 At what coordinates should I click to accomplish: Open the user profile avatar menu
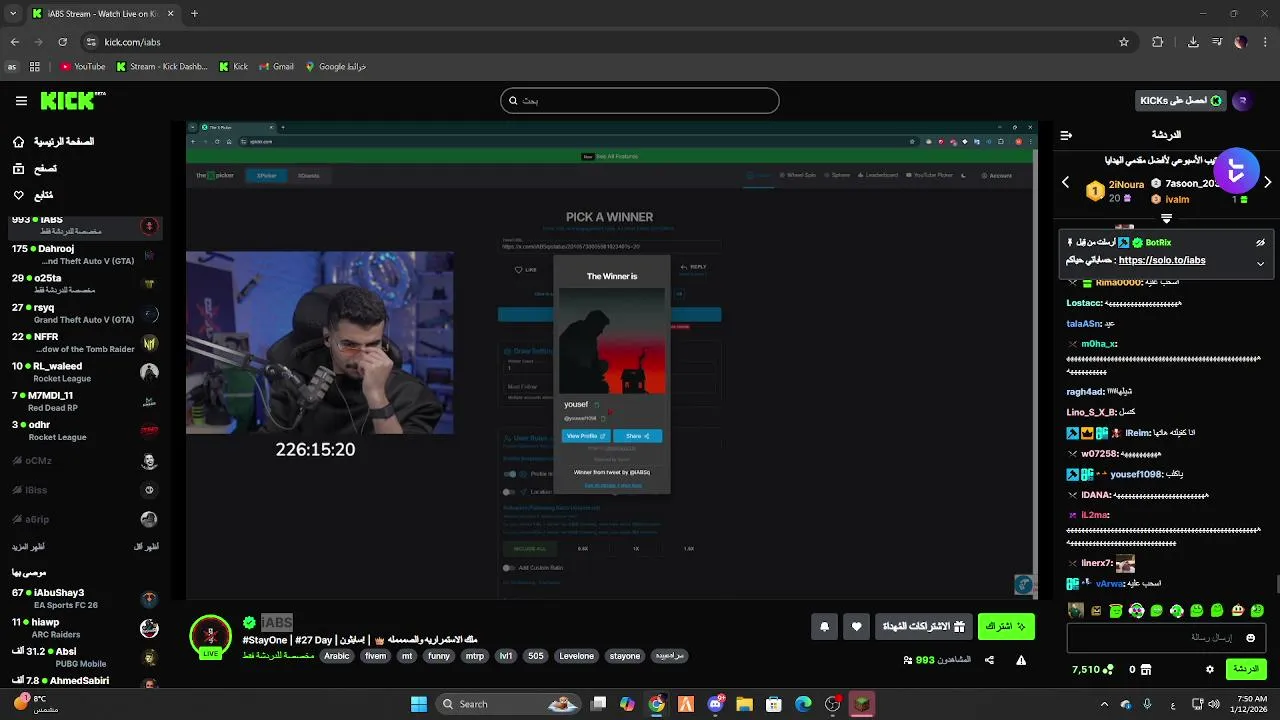(1243, 100)
